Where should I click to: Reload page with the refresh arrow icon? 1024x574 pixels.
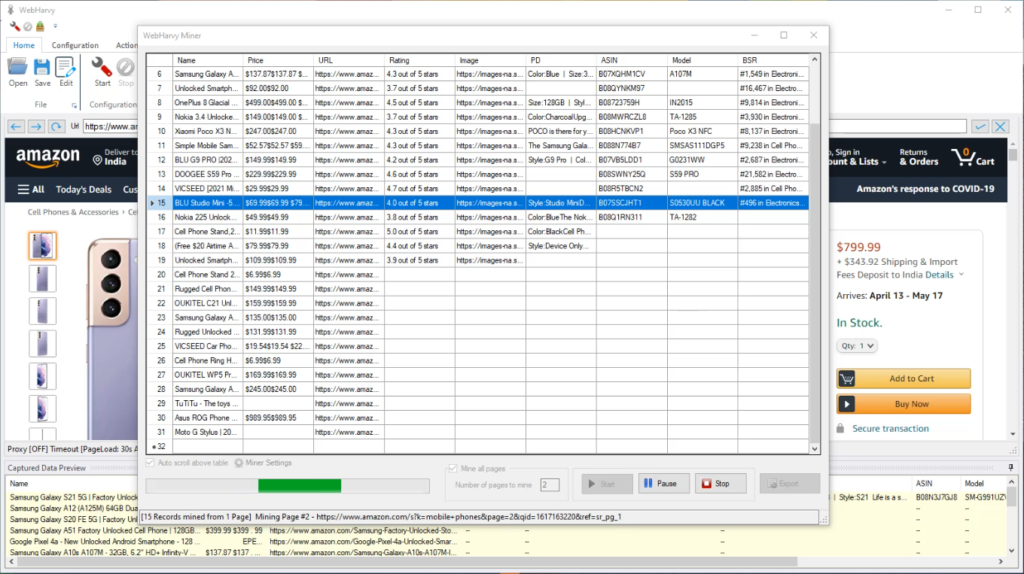56,127
